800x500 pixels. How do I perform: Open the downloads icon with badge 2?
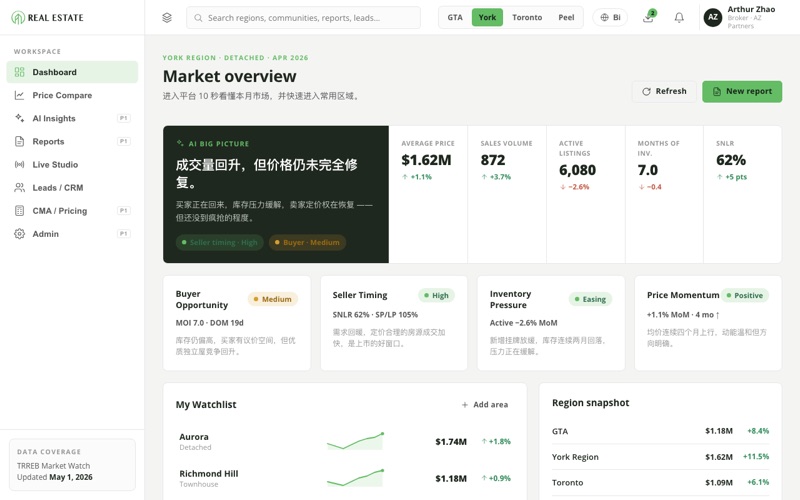tap(648, 17)
